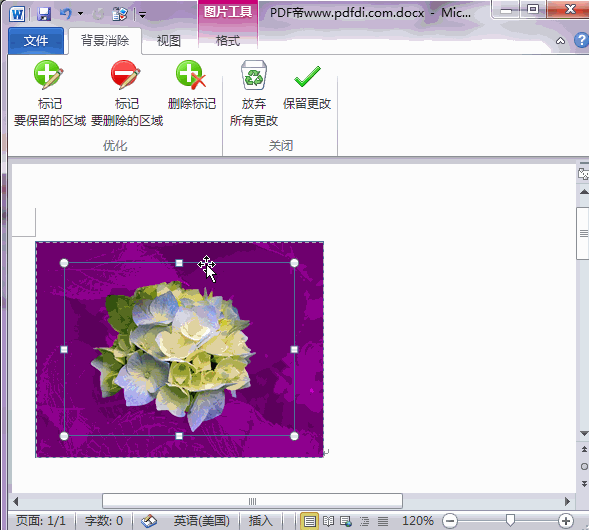
Task: Switch to the Format (格式) tab
Action: [228, 40]
